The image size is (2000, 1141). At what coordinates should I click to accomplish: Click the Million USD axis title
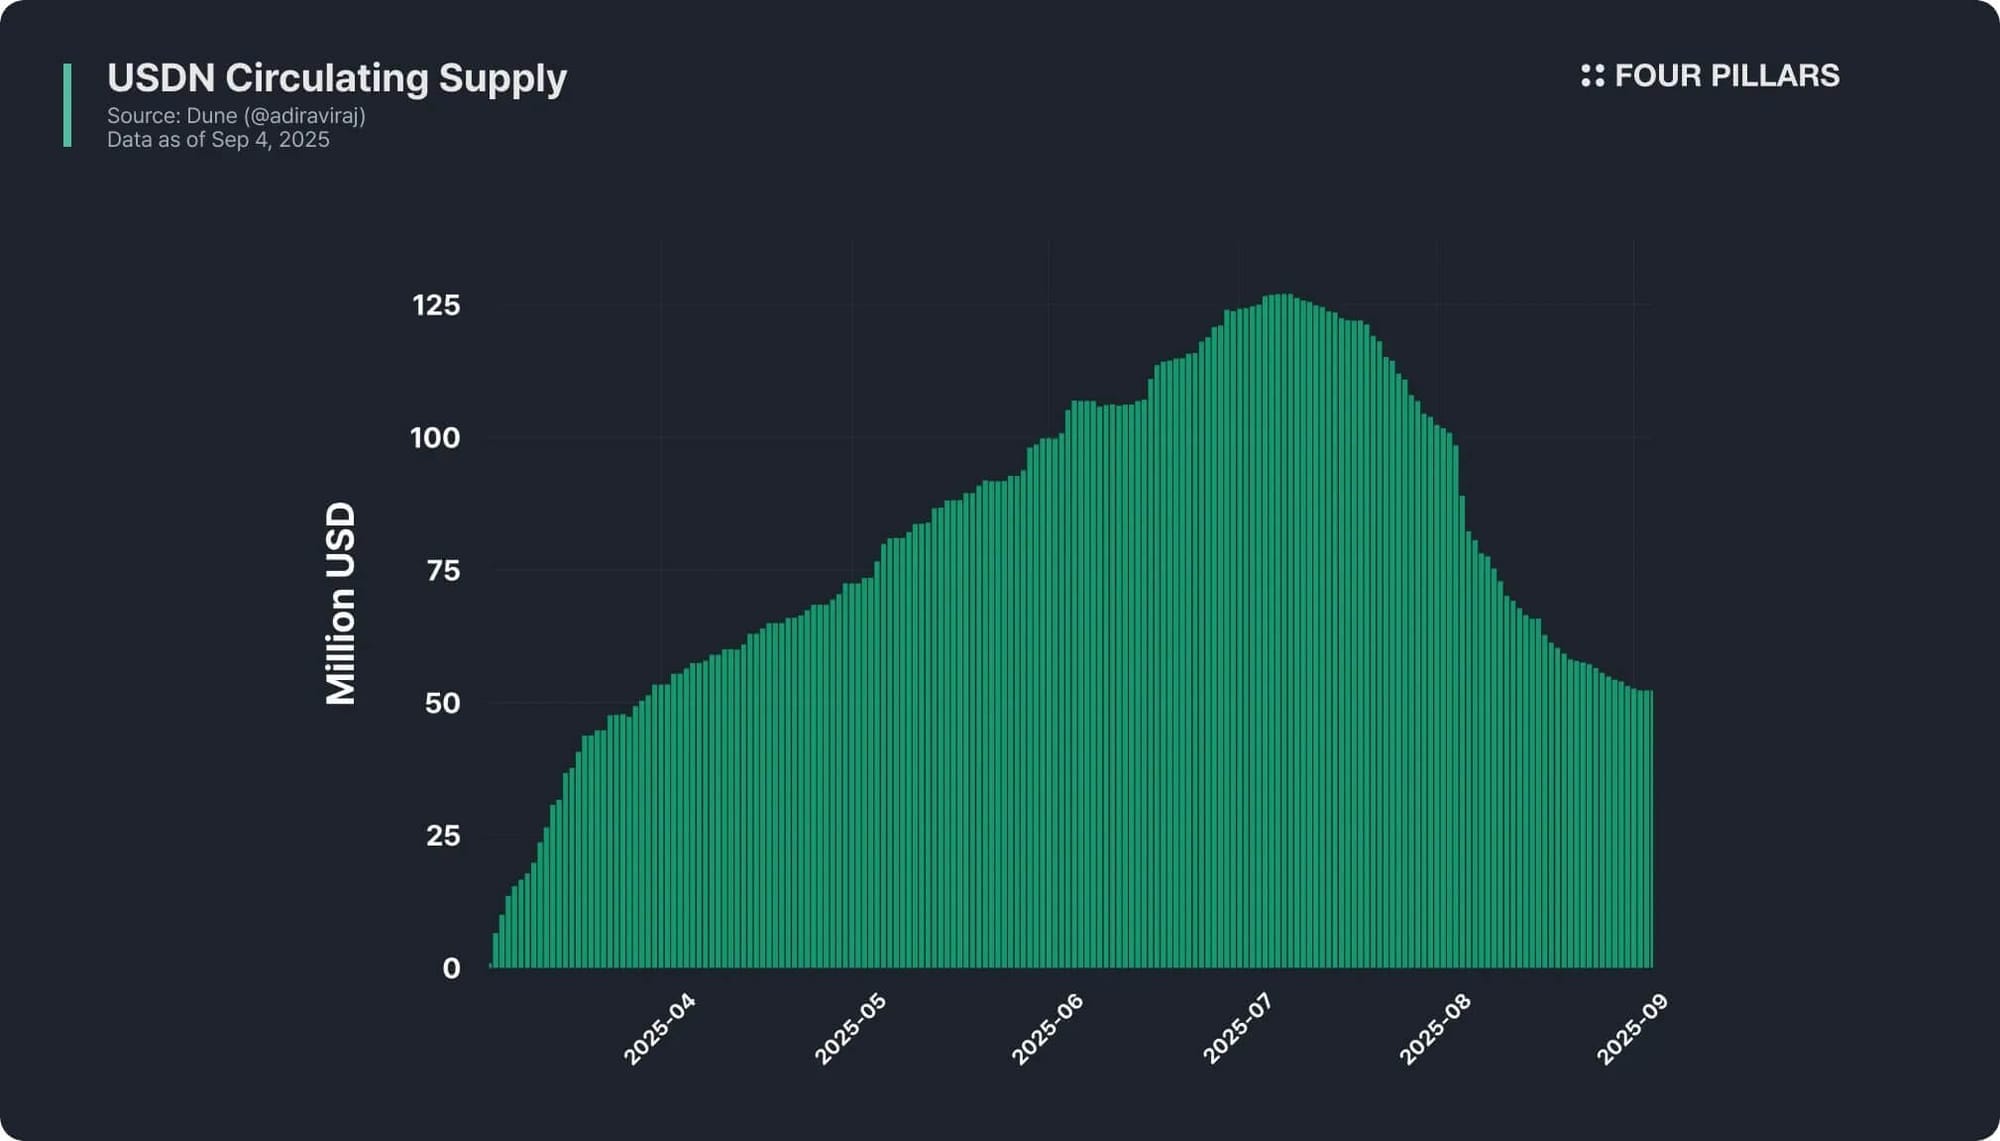point(341,603)
